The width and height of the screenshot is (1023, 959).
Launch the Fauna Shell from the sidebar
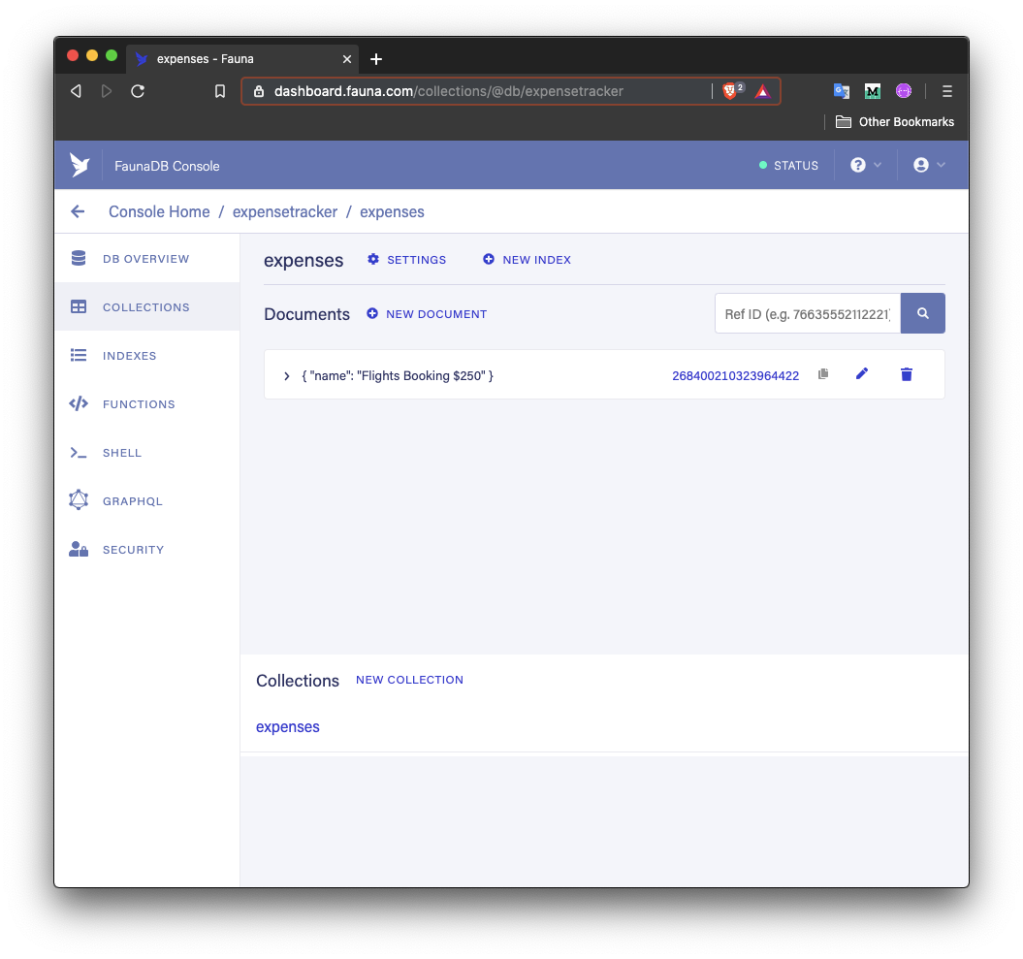(122, 452)
